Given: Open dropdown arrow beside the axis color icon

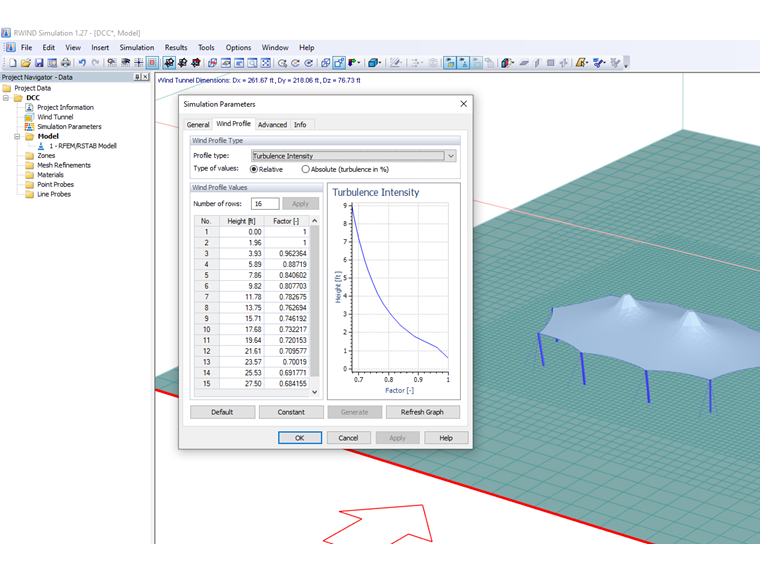Looking at the screenshot, I should click(359, 63).
